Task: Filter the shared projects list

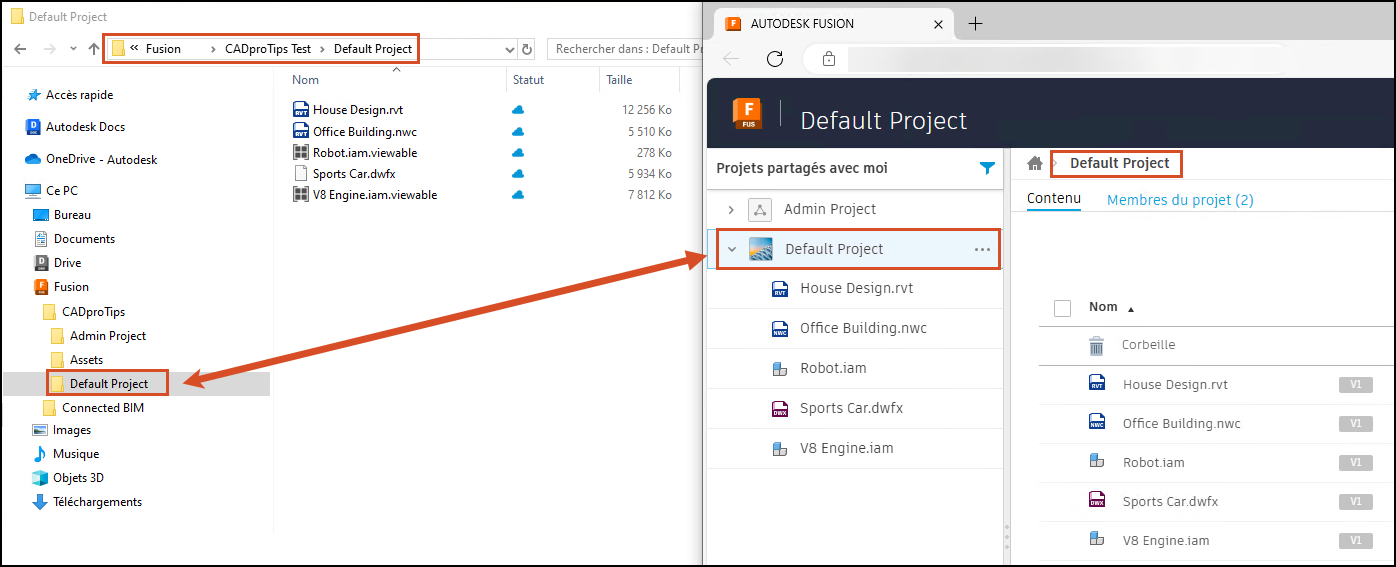Action: pyautogui.click(x=987, y=169)
